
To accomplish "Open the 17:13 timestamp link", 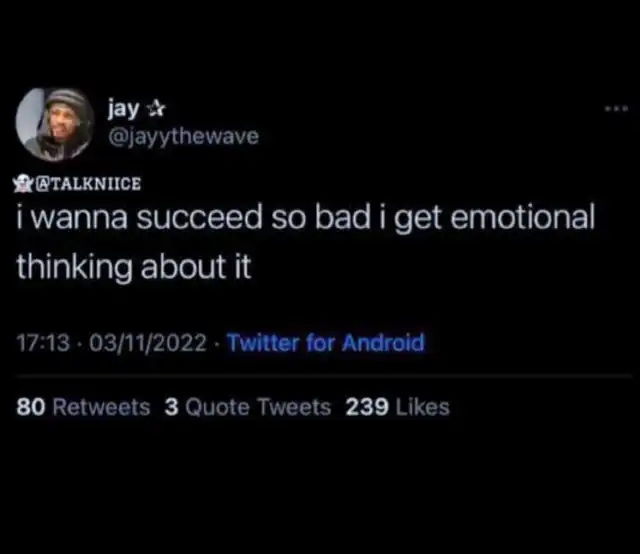I will 43,343.
